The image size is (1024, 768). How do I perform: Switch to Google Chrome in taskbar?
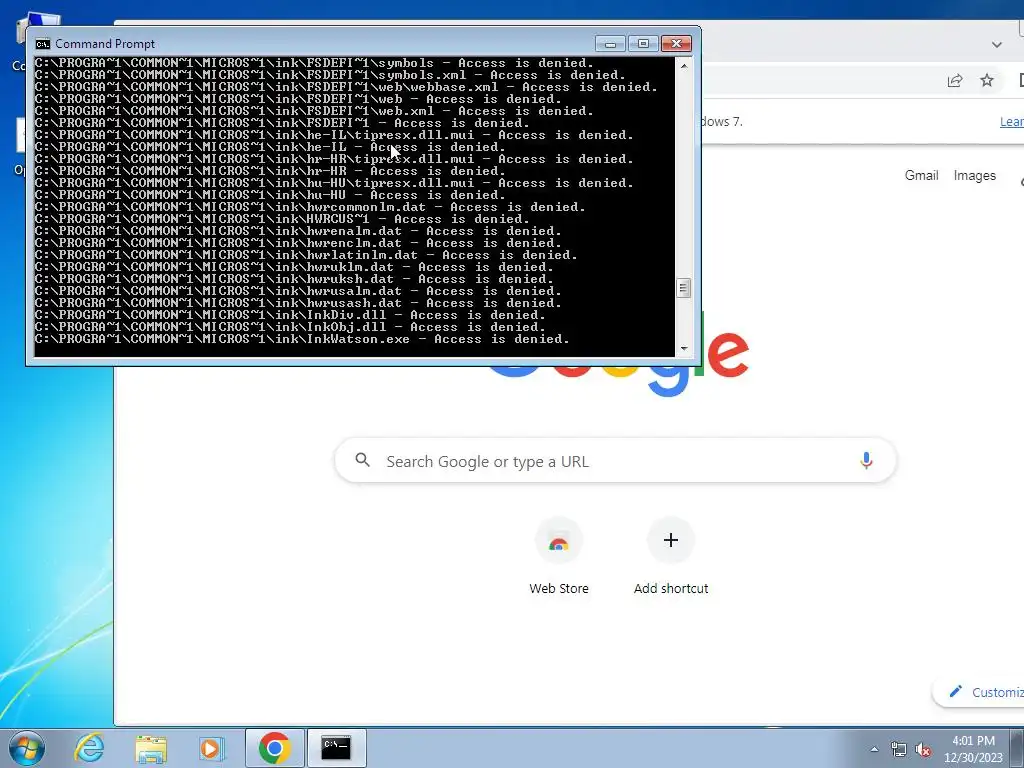tap(274, 748)
